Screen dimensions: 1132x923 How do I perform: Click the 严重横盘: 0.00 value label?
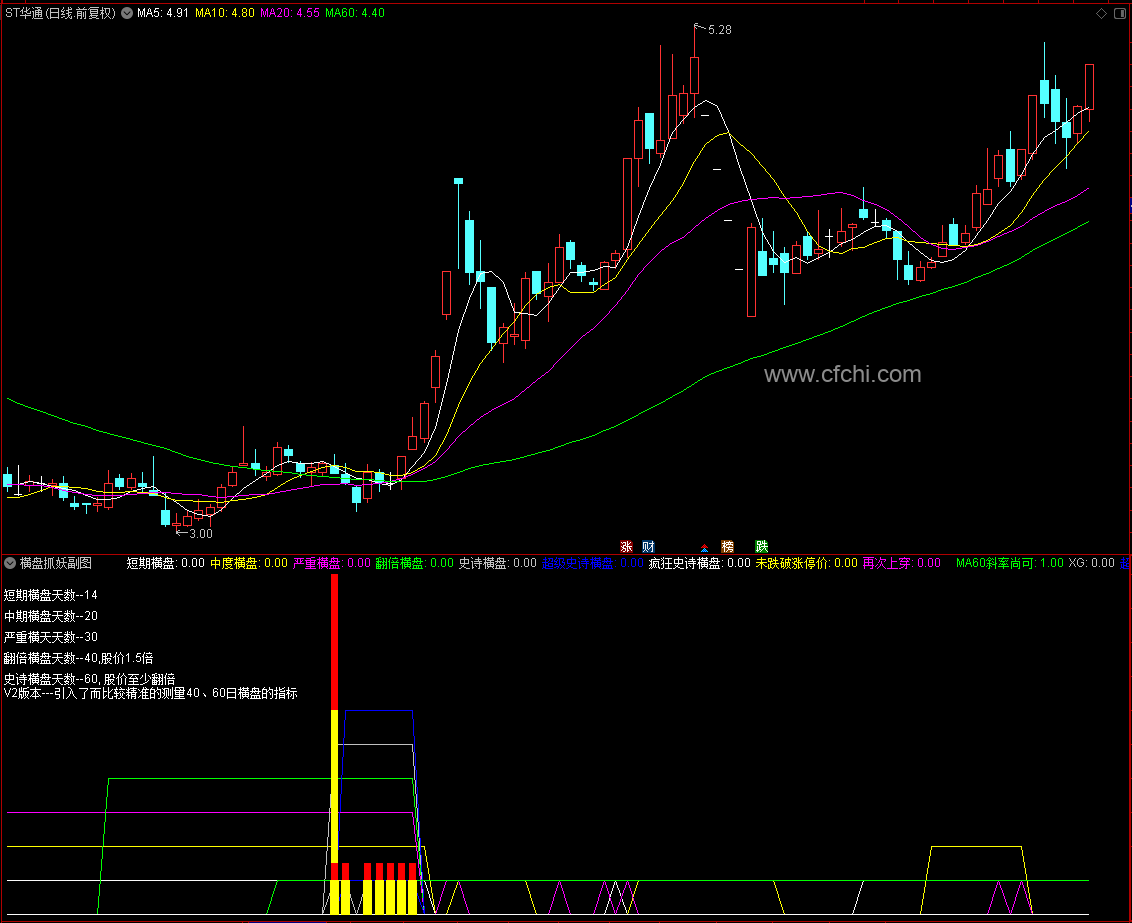[332, 563]
